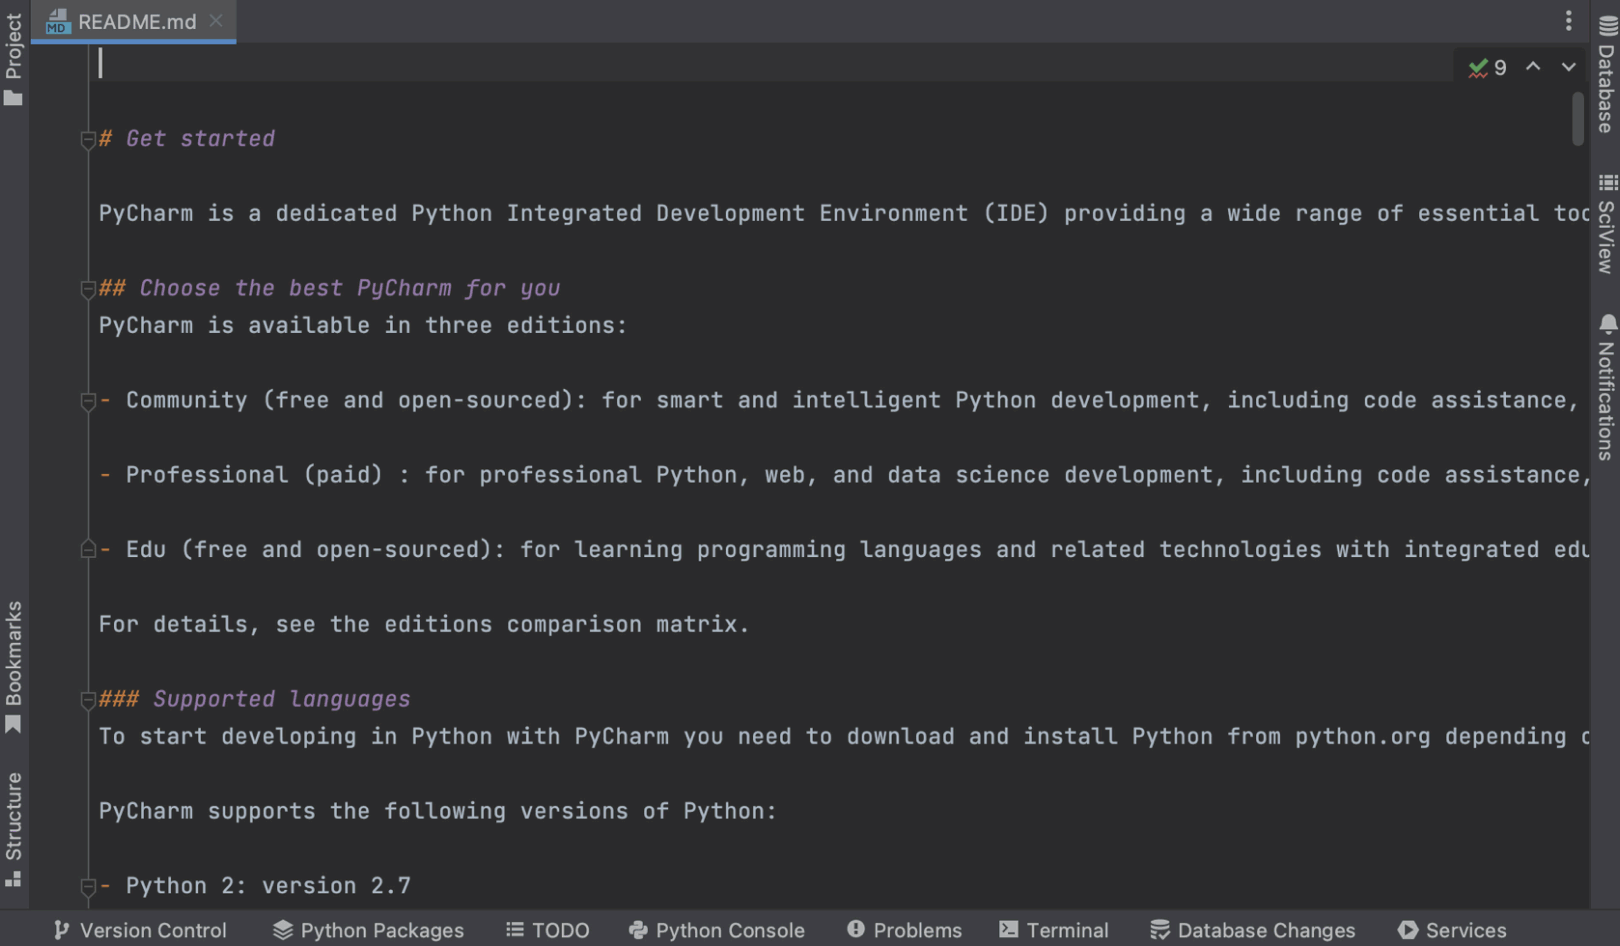Viewport: 1620px width, 946px height.
Task: Open the Problems tool window
Action: 904,930
